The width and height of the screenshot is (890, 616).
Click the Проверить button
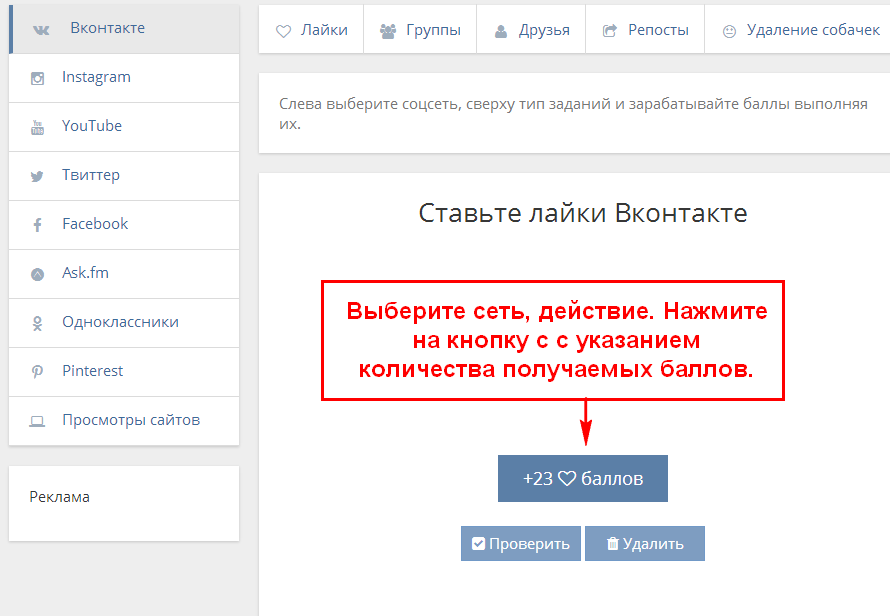click(x=520, y=544)
